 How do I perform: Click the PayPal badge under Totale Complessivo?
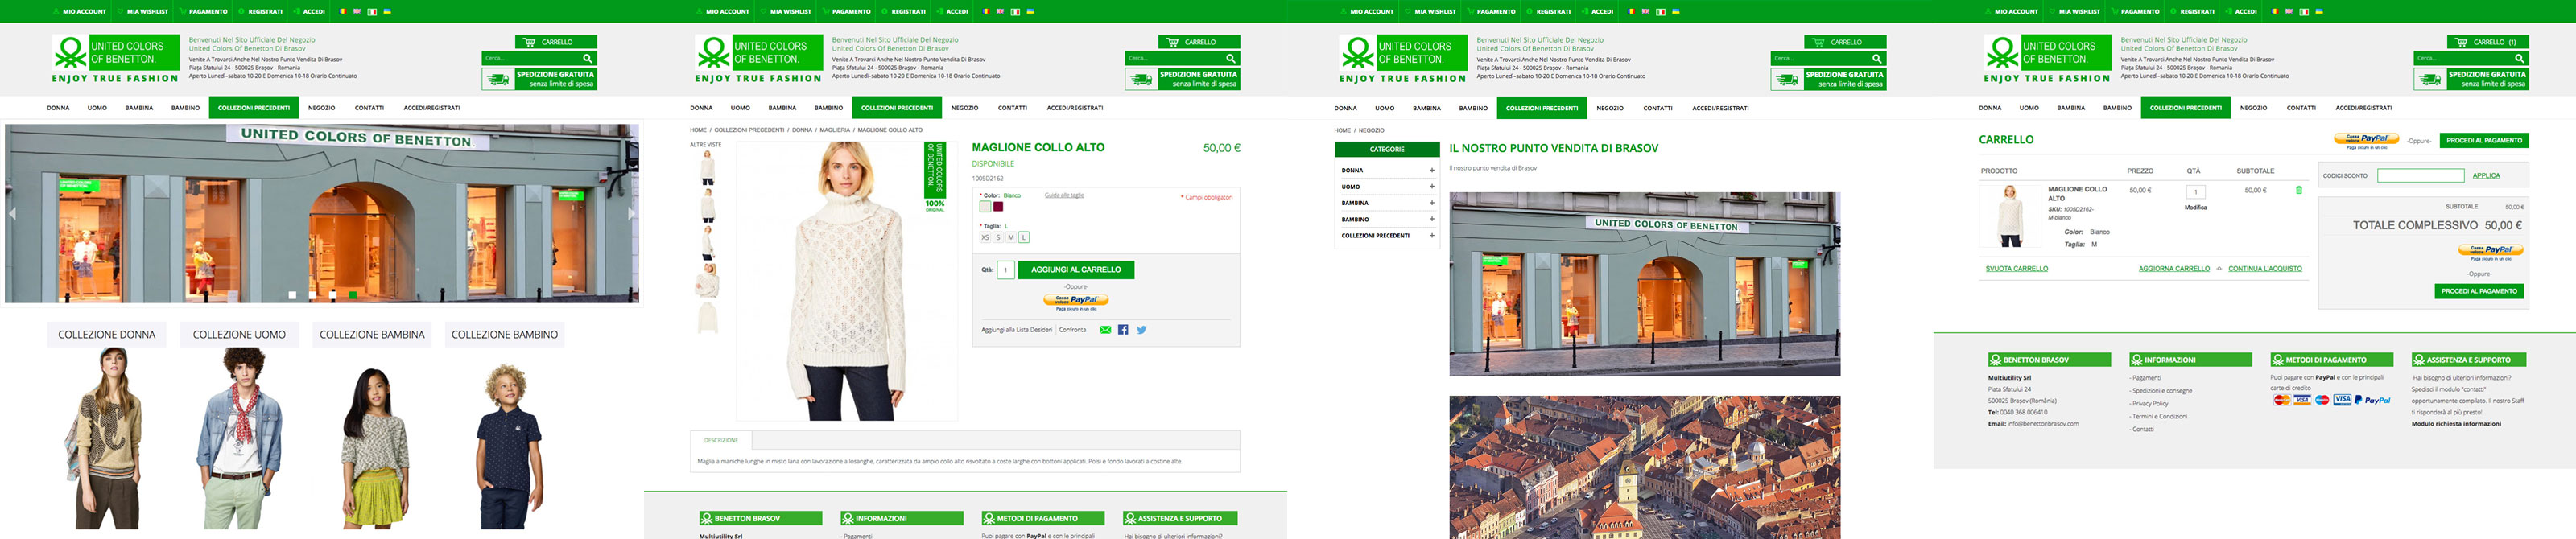2490,252
